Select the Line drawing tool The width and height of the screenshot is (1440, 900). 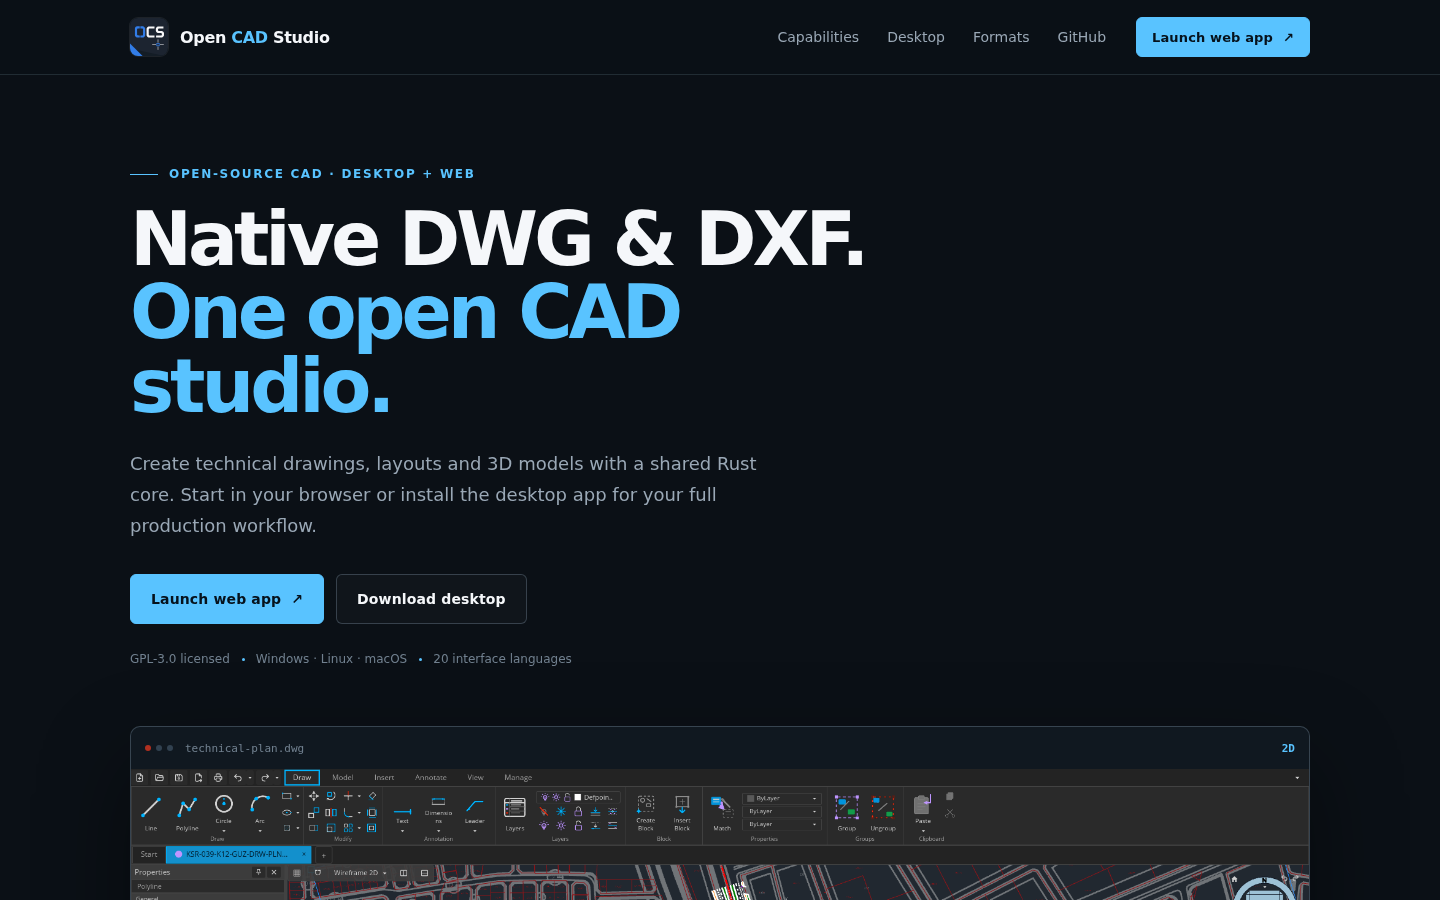click(151, 812)
